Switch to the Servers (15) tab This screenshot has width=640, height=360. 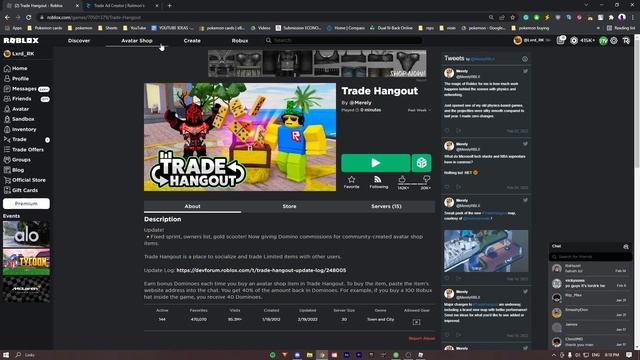(x=386, y=207)
